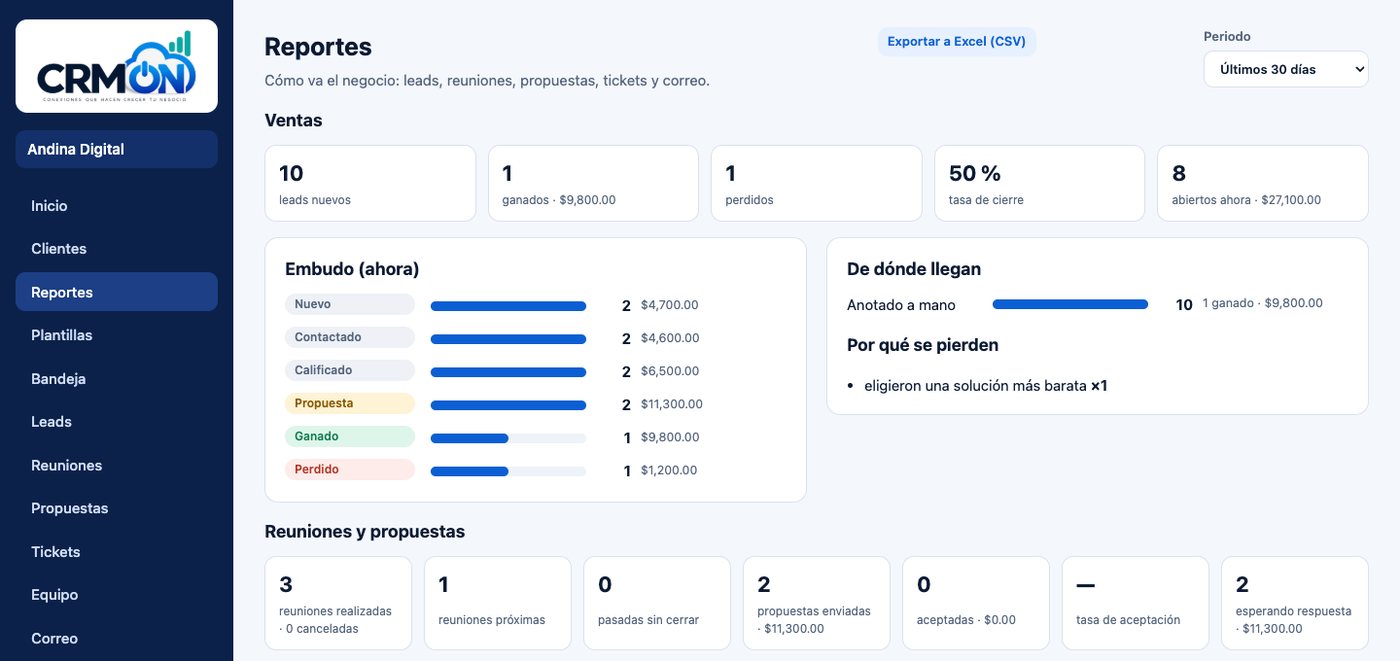The width and height of the screenshot is (1400, 661).
Task: Click the Reuniones y propuestas heading
Action: (x=365, y=532)
